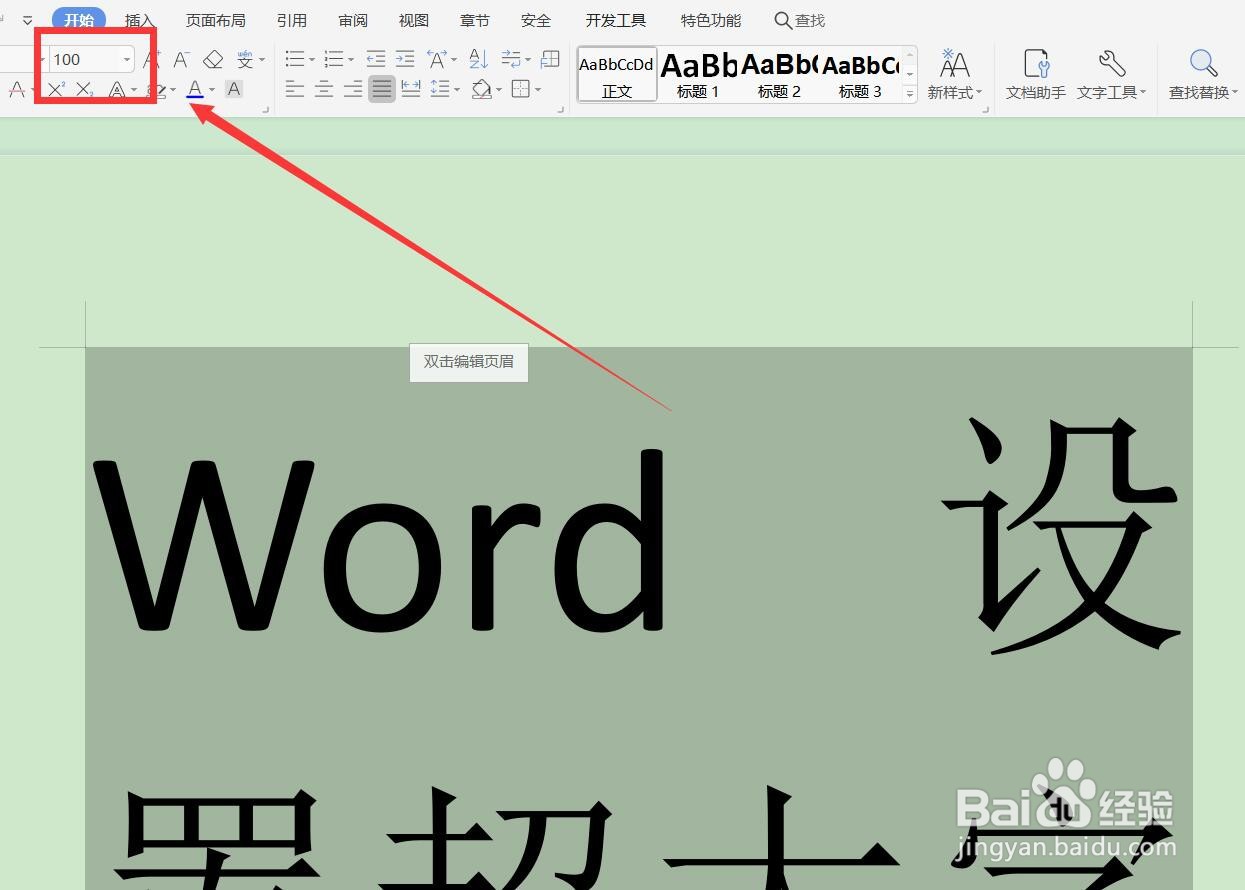Switch to the 引用 tab
This screenshot has height=890, width=1245.
[x=292, y=20]
